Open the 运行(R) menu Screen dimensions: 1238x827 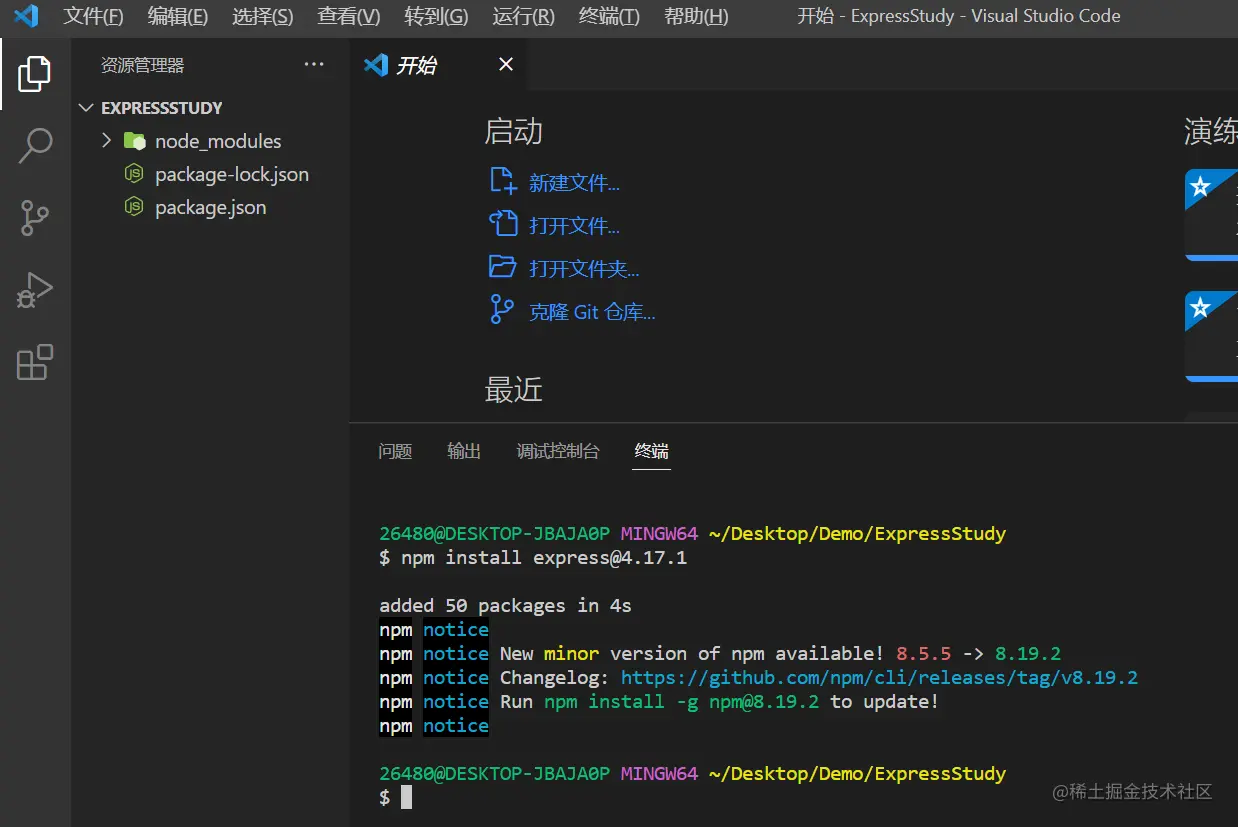coord(524,16)
